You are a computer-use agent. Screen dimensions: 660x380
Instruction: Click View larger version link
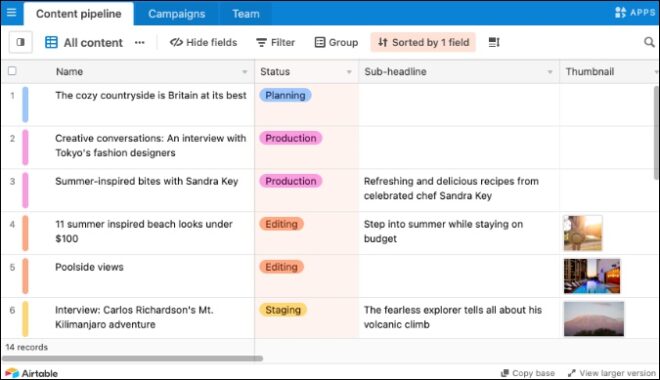click(612, 373)
